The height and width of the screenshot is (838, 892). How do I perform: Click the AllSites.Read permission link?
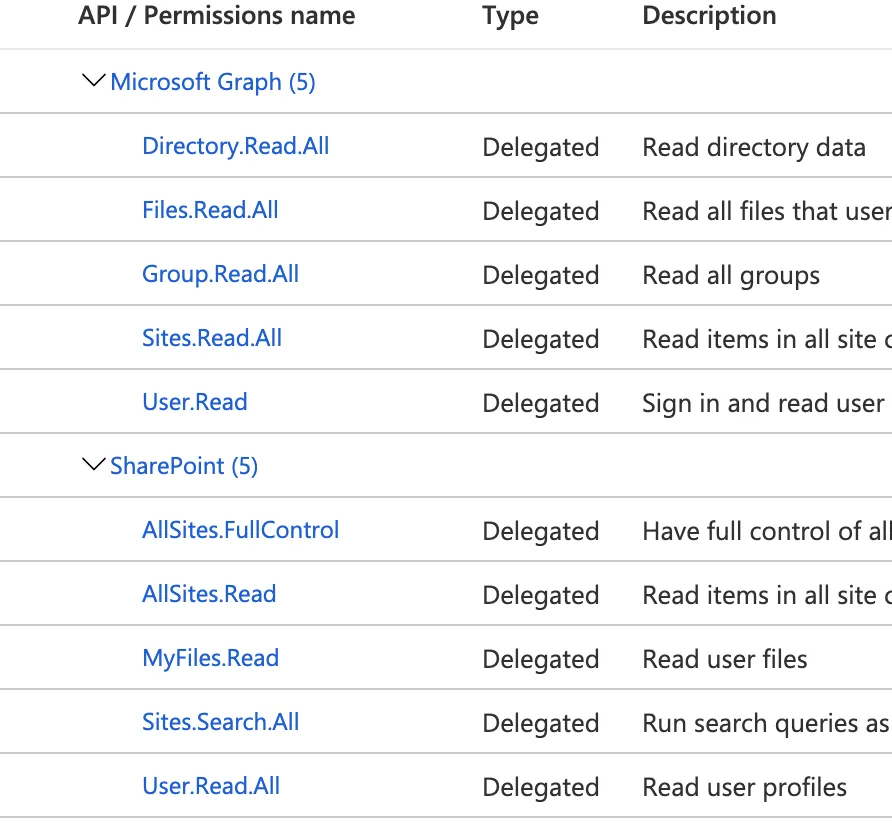click(209, 594)
